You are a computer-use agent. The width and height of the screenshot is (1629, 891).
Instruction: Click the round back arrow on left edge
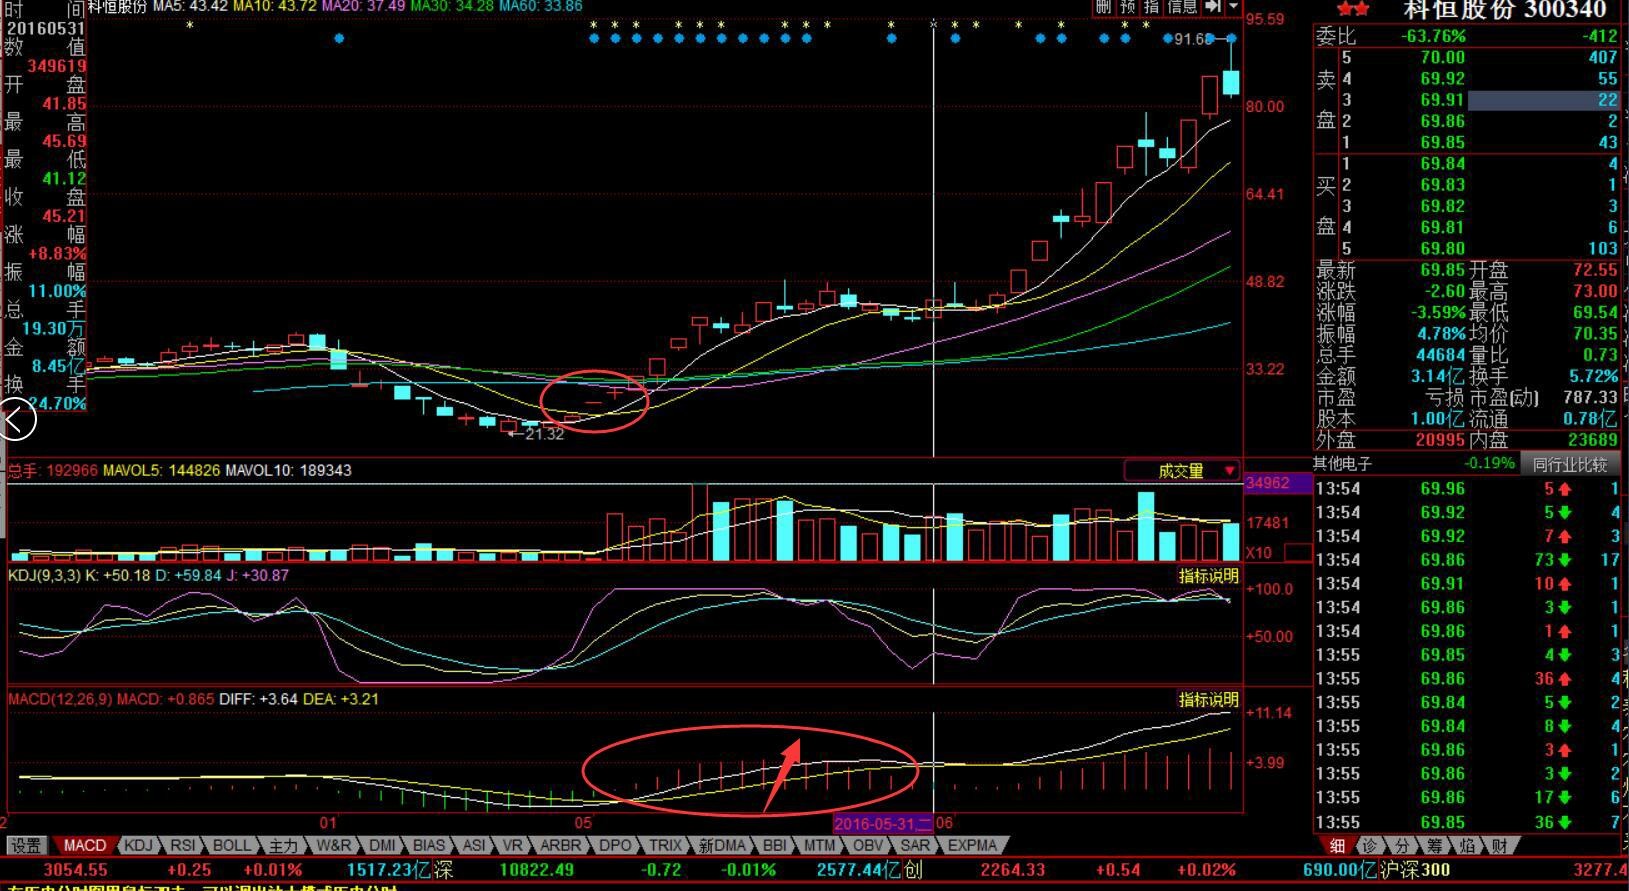click(x=17, y=419)
